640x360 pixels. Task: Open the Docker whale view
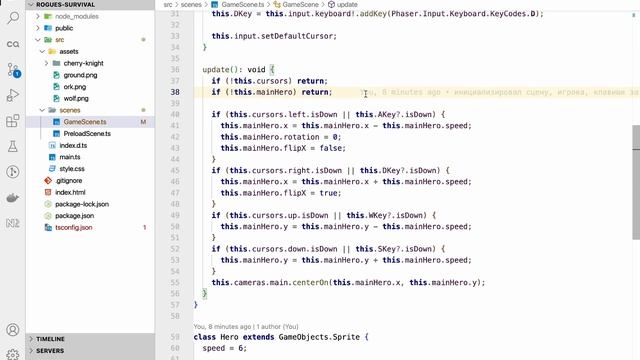[13, 198]
